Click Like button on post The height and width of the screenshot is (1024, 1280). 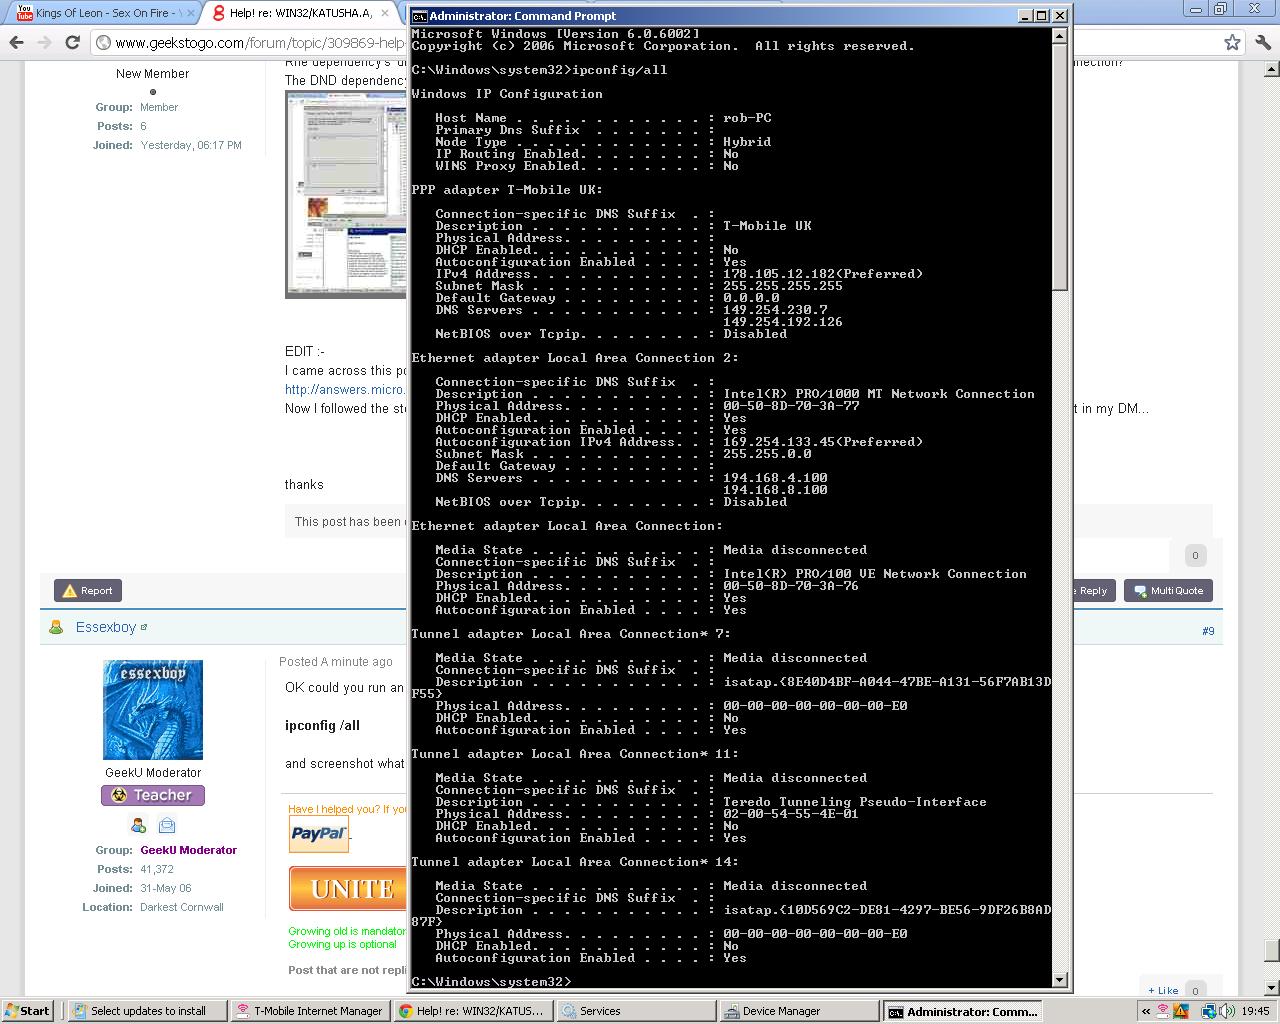click(1163, 990)
